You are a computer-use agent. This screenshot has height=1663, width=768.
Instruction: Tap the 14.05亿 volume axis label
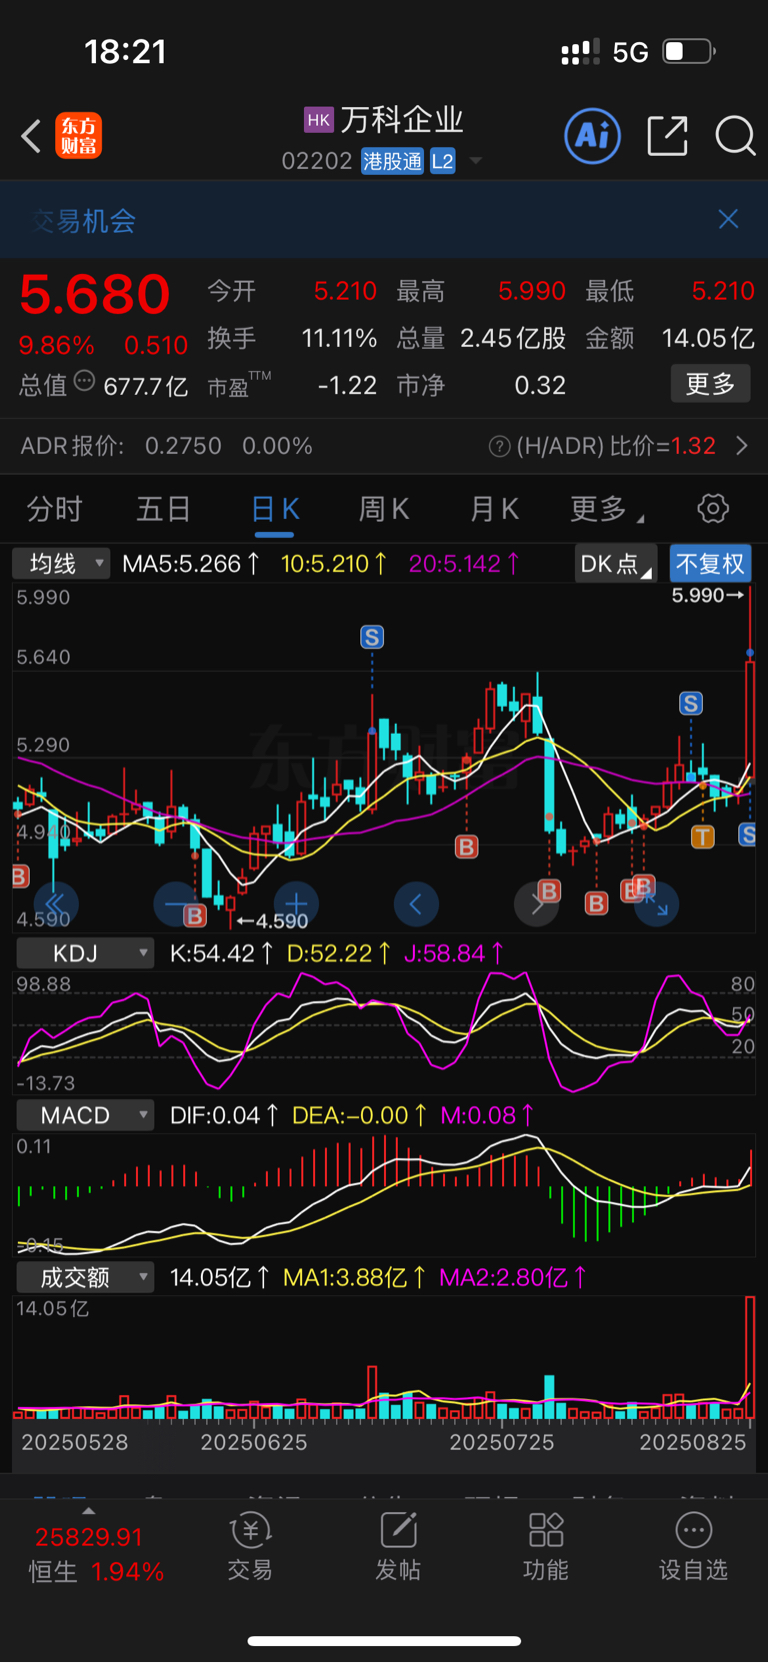(53, 1308)
